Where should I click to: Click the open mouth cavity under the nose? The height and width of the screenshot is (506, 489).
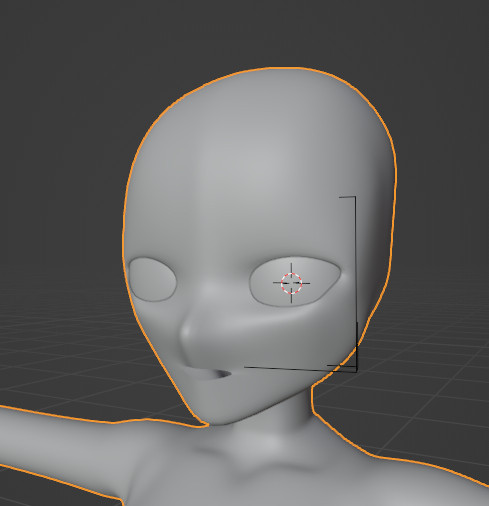(x=218, y=374)
